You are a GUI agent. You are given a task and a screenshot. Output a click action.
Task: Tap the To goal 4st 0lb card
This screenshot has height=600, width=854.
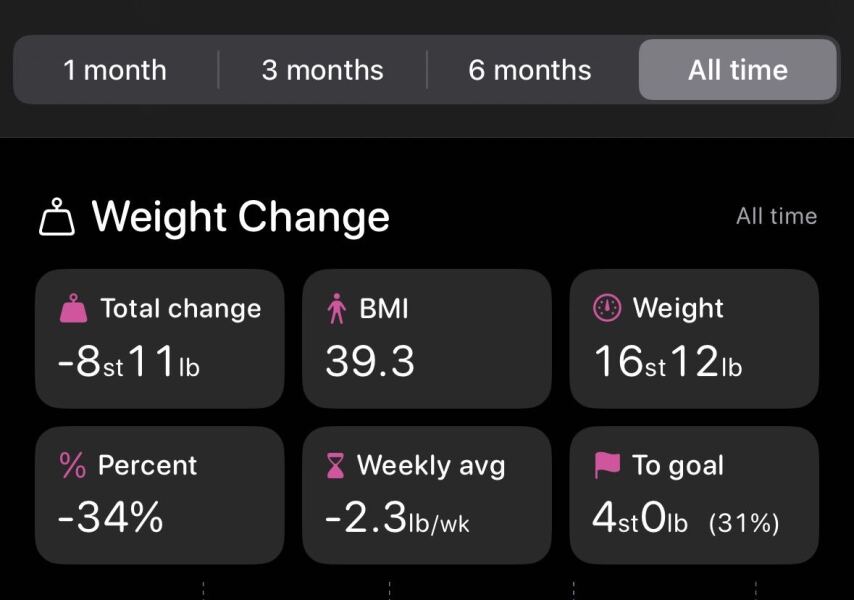click(694, 495)
